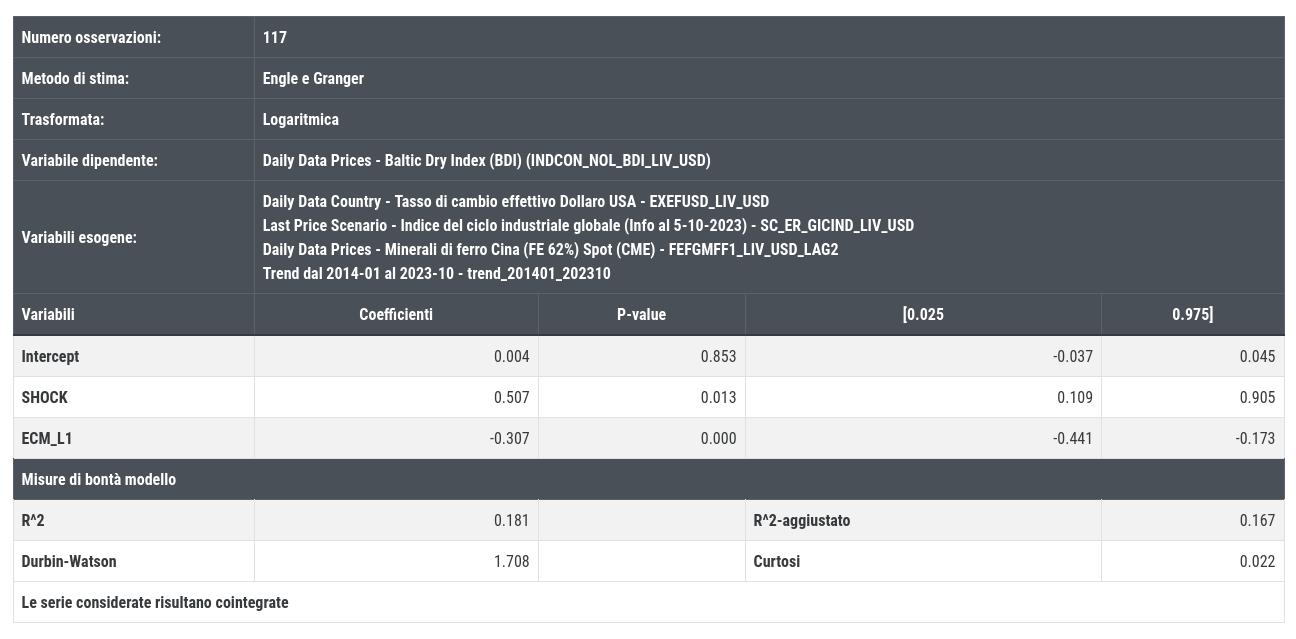Select the Variabili column header

pos(48,314)
